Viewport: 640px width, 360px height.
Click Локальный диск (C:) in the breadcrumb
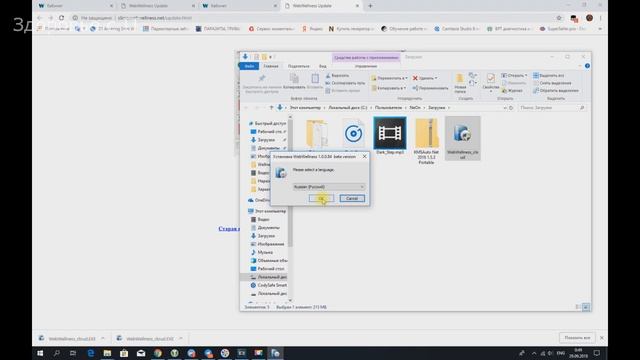[x=348, y=108]
